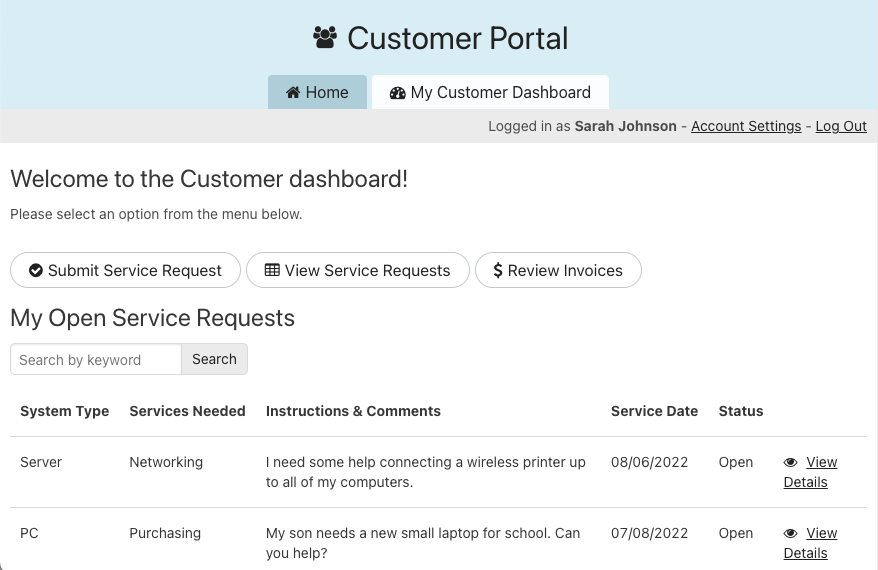Click the System Type column header

(x=65, y=411)
